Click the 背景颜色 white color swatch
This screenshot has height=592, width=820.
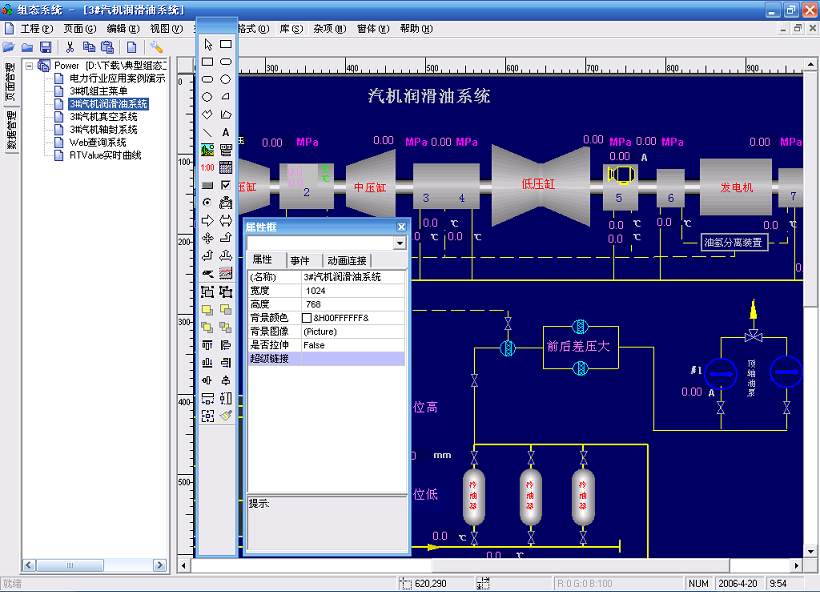(x=308, y=318)
